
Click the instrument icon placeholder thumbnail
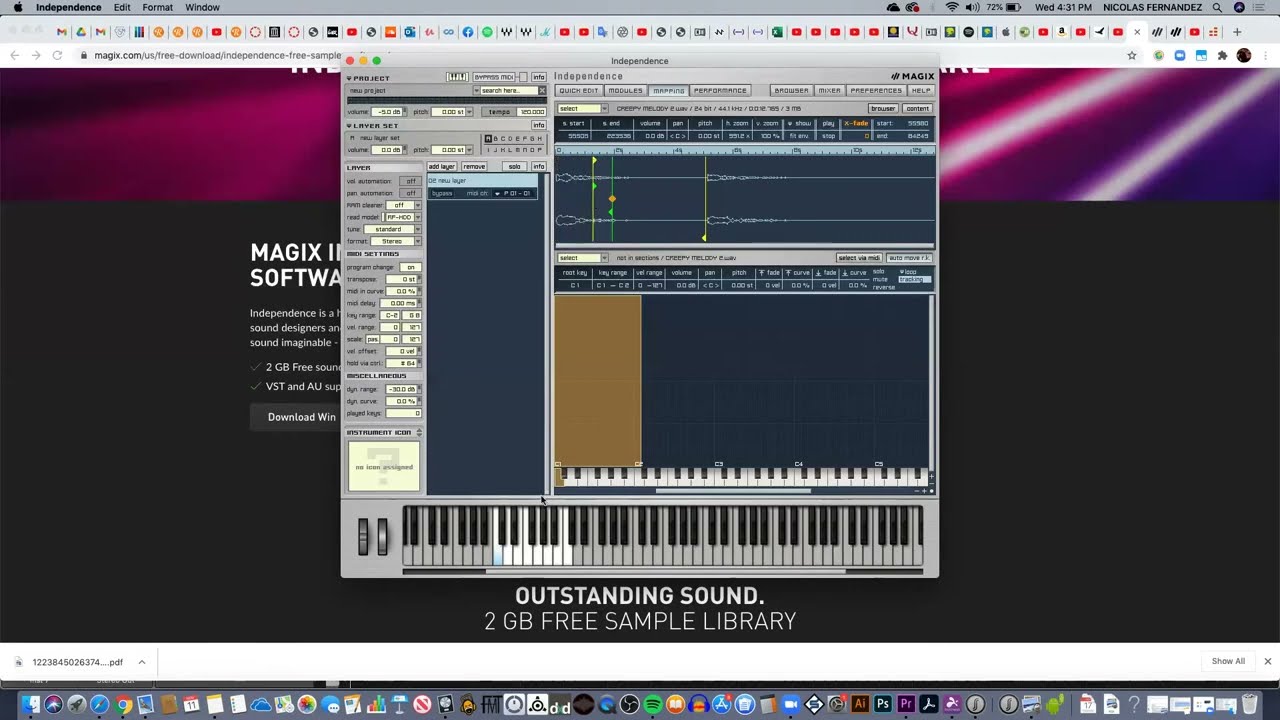pyautogui.click(x=384, y=467)
